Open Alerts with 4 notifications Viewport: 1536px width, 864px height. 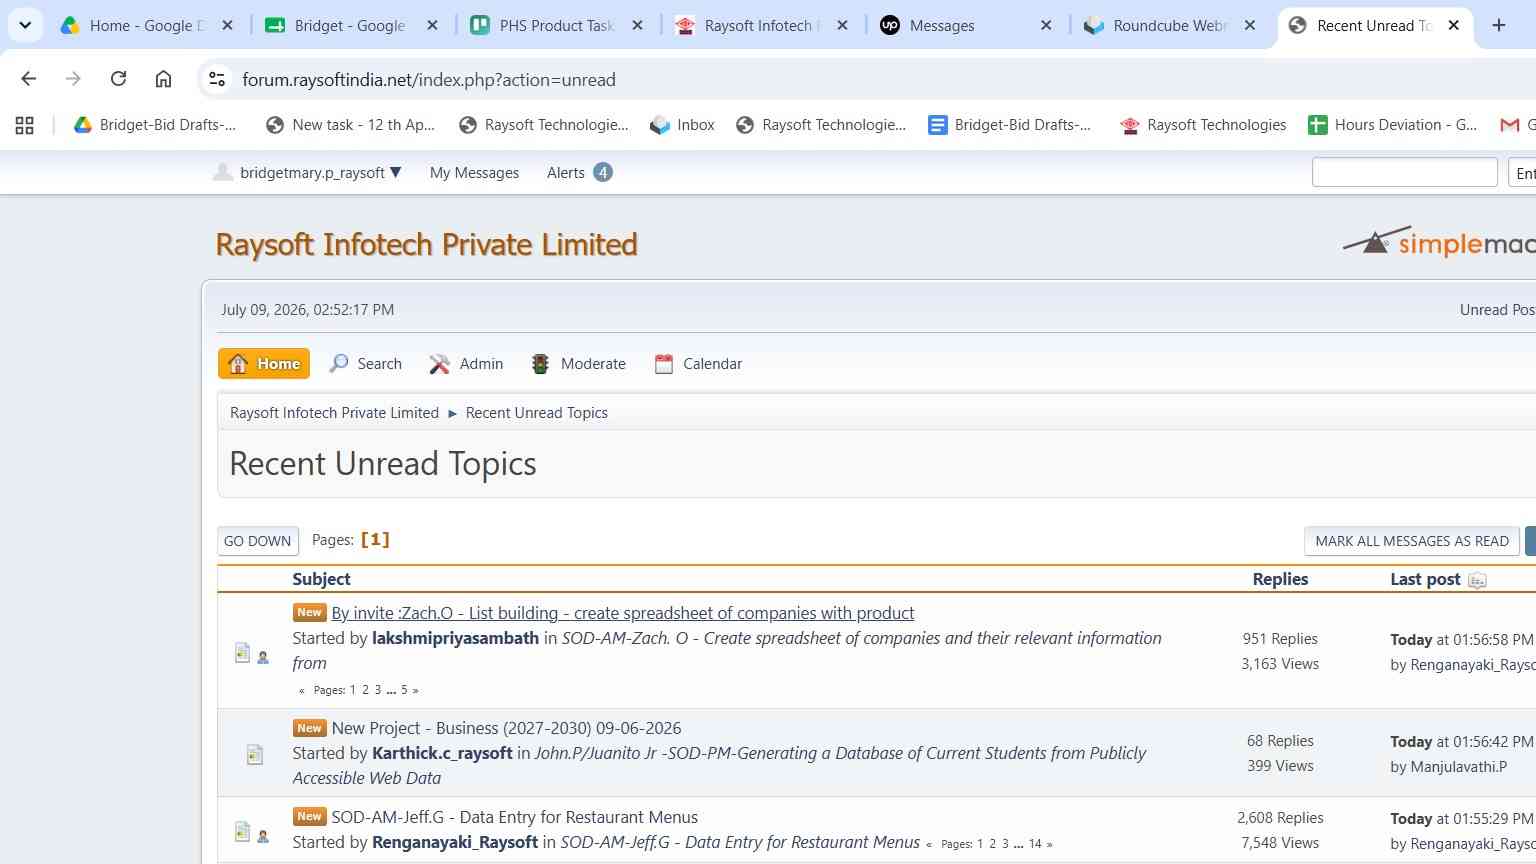[x=579, y=173]
